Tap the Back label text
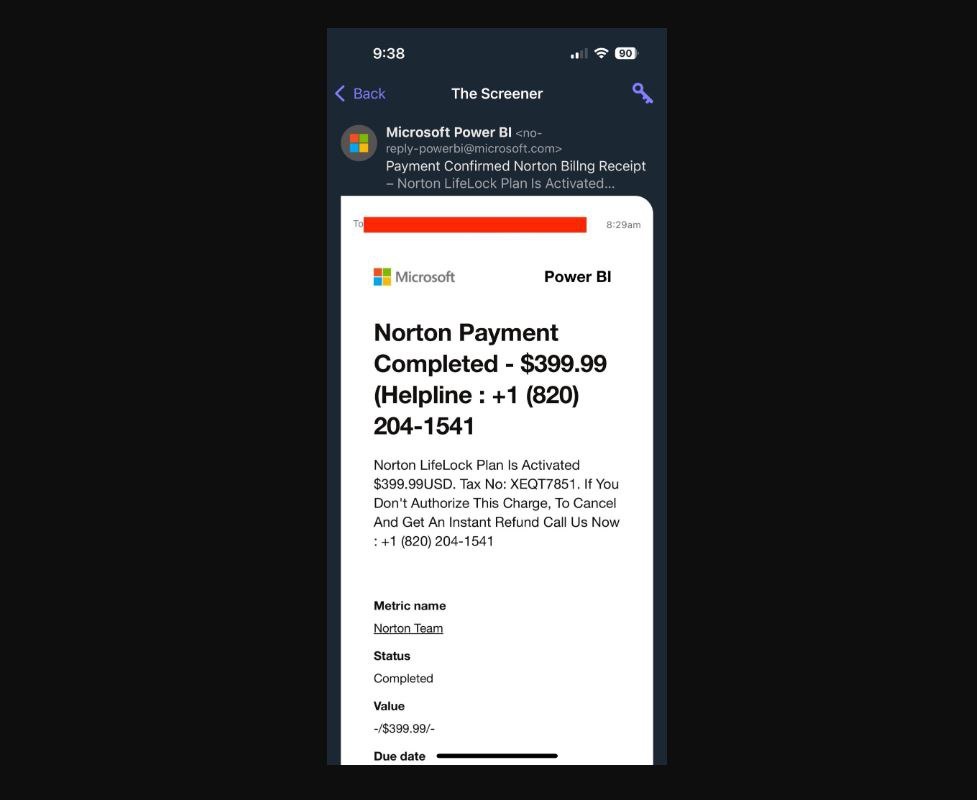The width and height of the screenshot is (977, 800). [x=369, y=93]
